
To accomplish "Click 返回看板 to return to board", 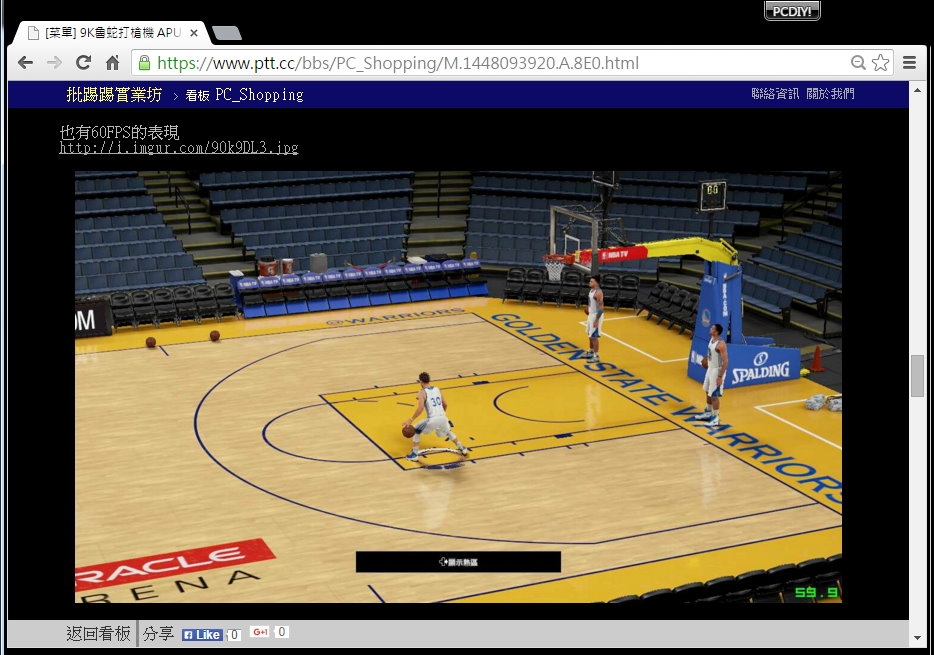I will 98,634.
